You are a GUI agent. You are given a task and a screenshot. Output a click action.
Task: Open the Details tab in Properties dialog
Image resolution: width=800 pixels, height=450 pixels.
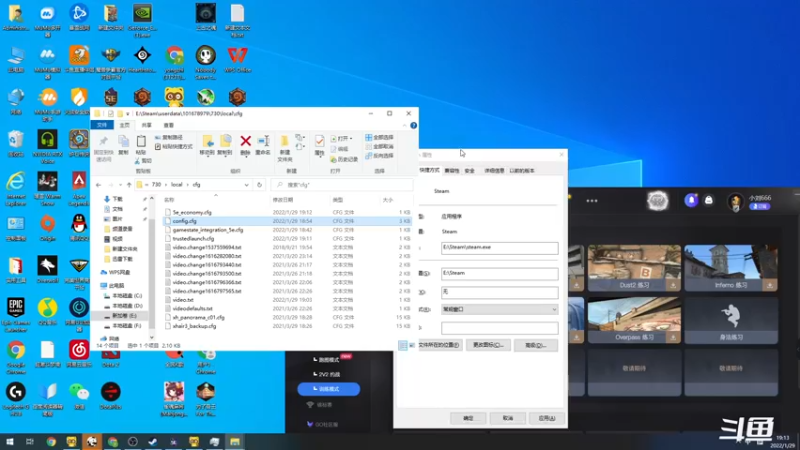(494, 171)
